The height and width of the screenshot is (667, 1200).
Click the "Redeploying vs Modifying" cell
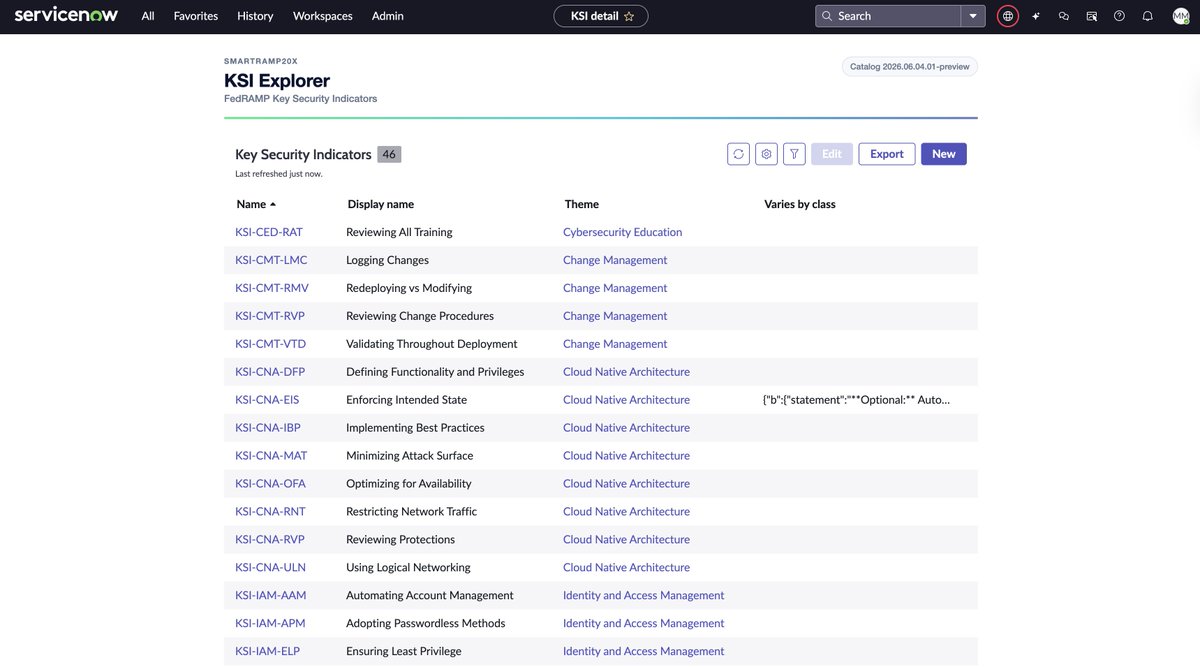coord(409,288)
